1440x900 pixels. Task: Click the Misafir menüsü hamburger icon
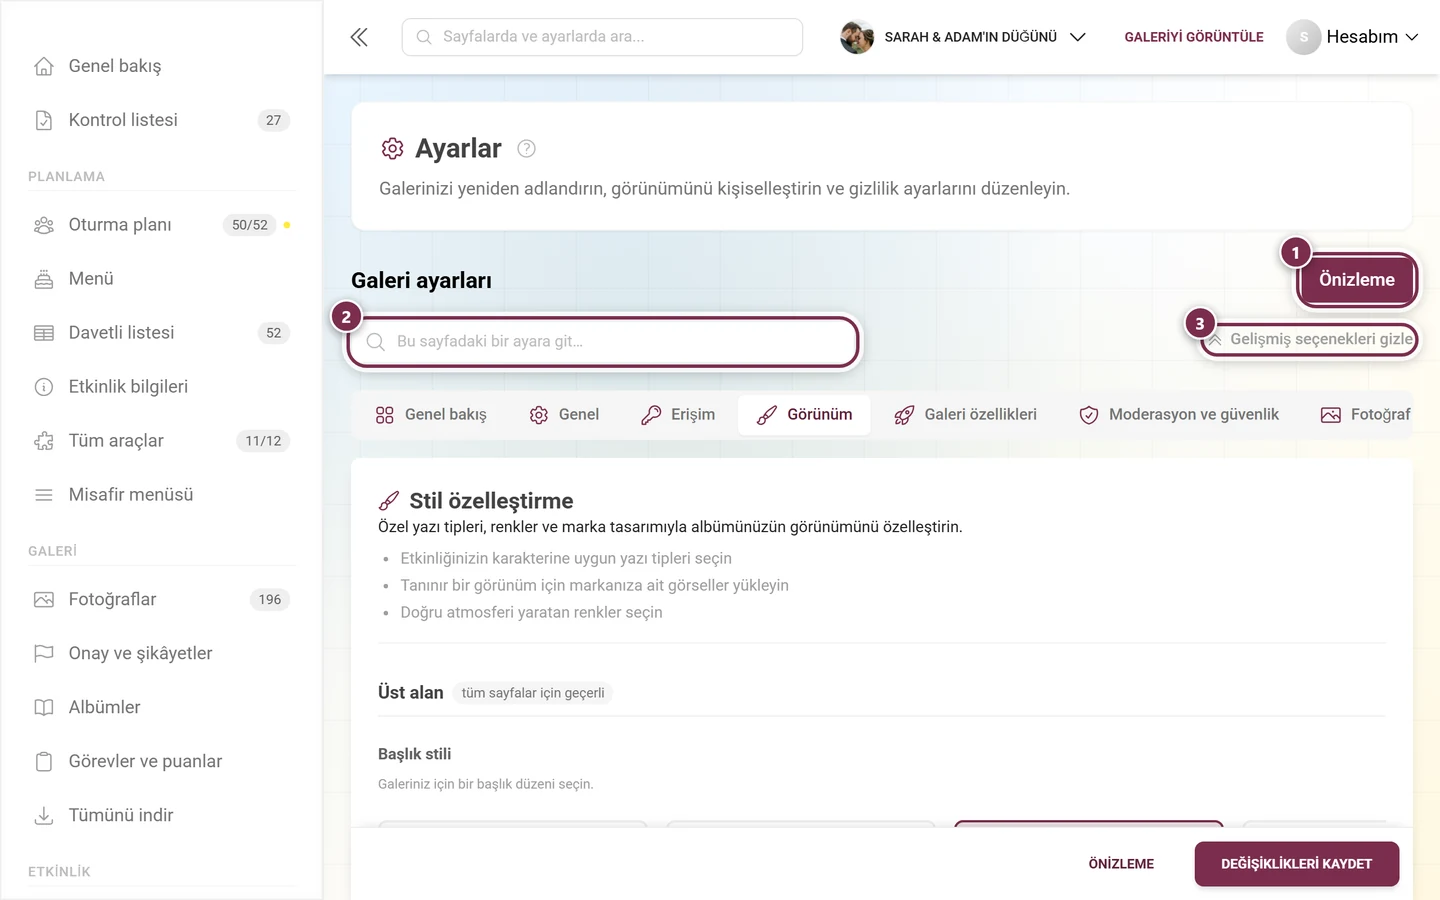pos(44,495)
